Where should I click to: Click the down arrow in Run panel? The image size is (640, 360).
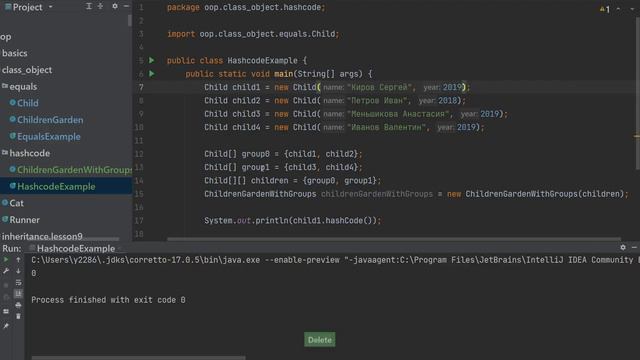click(18, 271)
